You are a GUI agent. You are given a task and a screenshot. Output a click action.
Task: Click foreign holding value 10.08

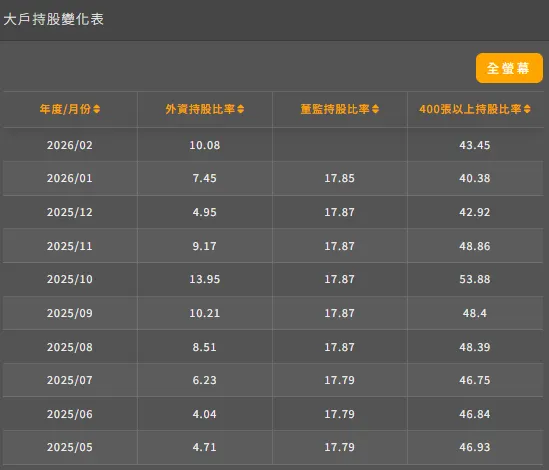204,145
